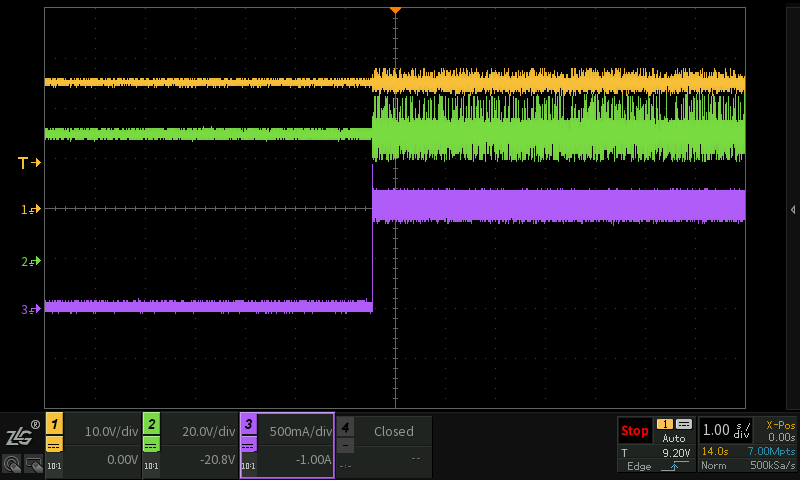Select the 14.0s record time readout
This screenshot has width=800, height=480.
(715, 451)
